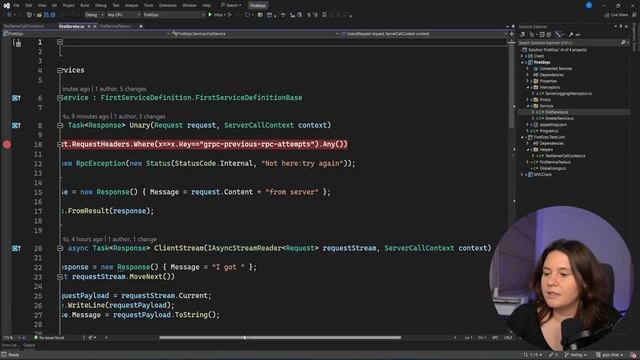Open the Debug menu

tap(100, 5)
